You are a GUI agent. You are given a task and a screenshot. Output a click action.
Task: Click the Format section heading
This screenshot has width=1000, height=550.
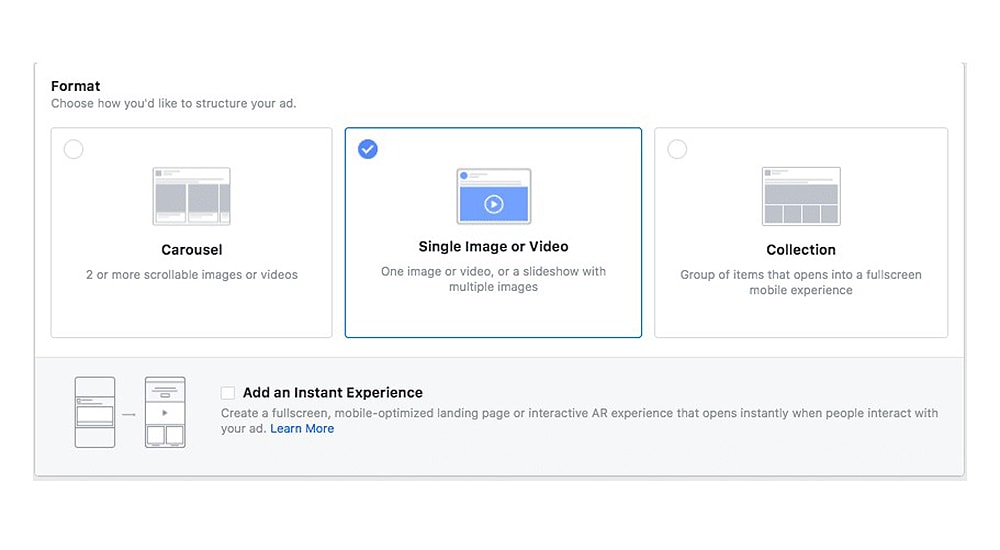76,87
